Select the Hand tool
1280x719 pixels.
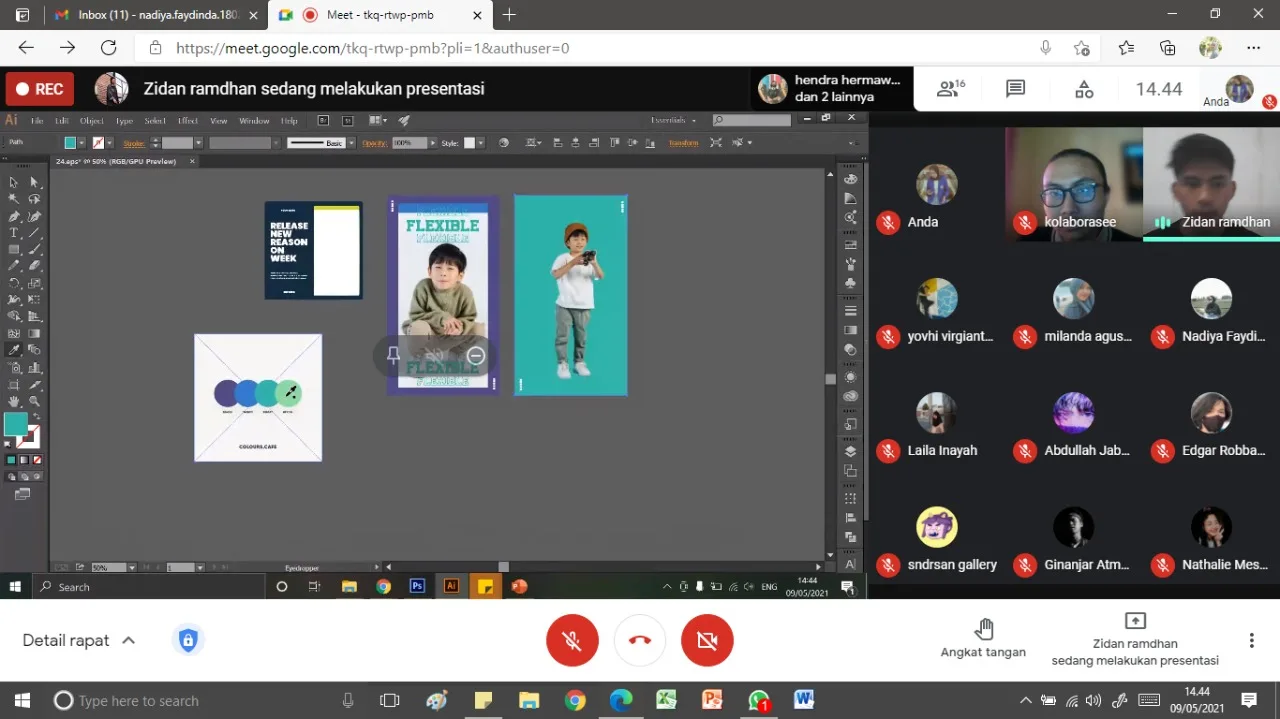coord(13,401)
